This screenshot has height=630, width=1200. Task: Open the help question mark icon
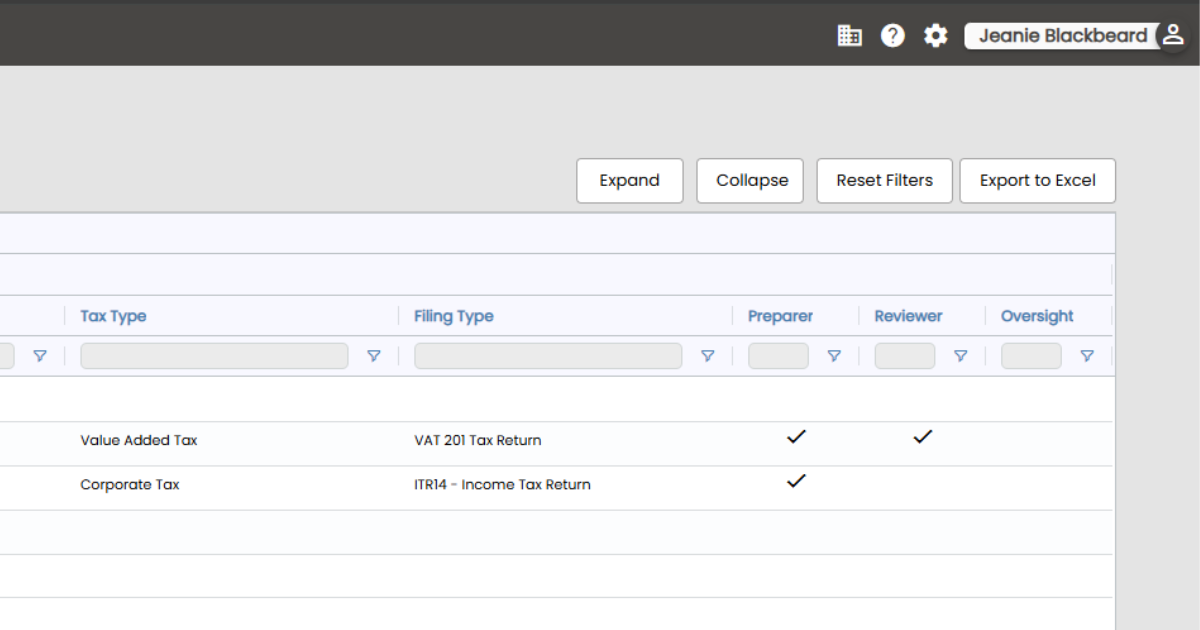(892, 36)
